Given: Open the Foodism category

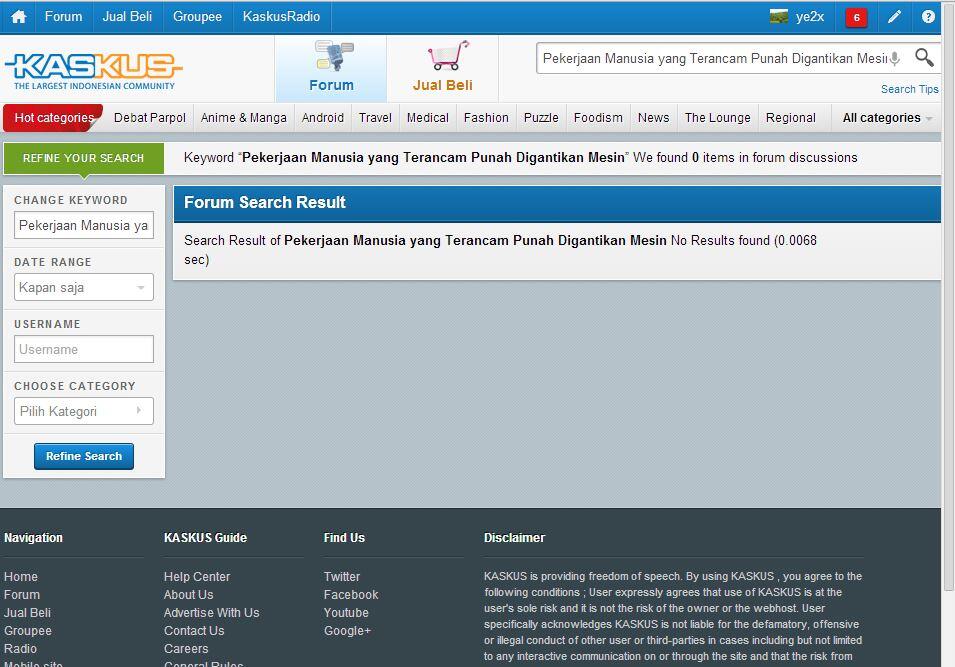Looking at the screenshot, I should click(598, 118).
